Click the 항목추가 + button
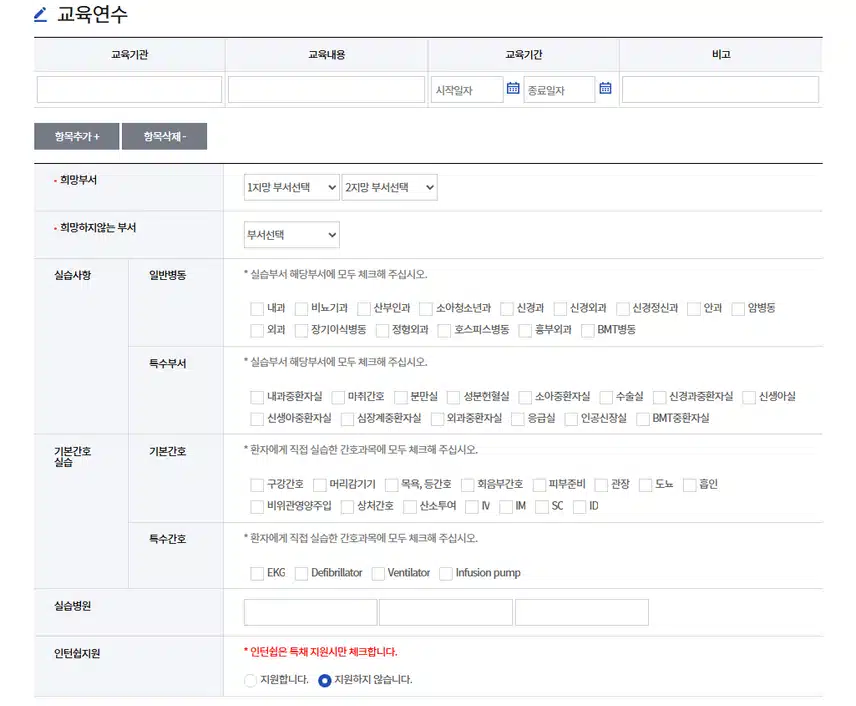 [x=76, y=136]
